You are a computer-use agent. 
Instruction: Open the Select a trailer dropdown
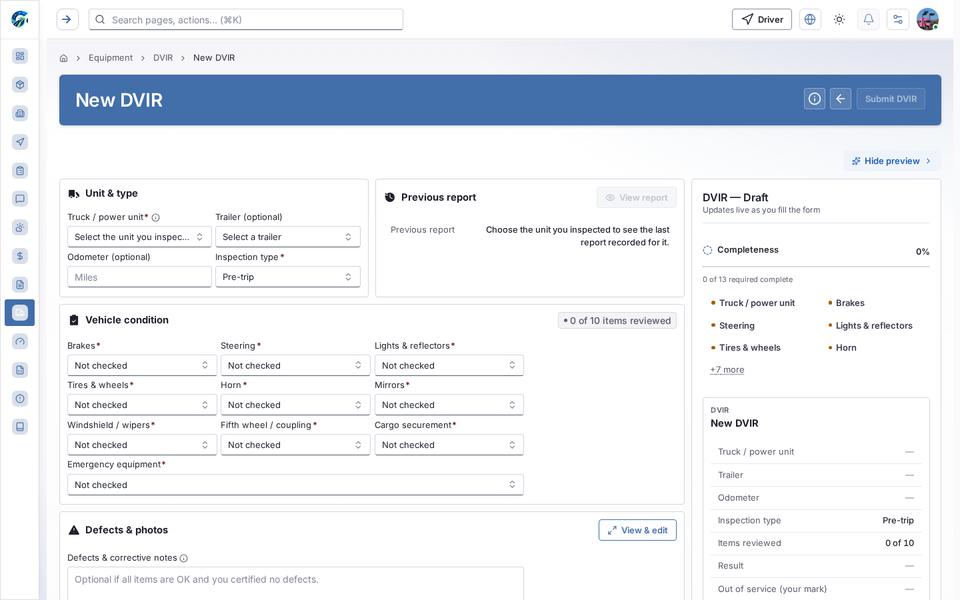(x=287, y=237)
